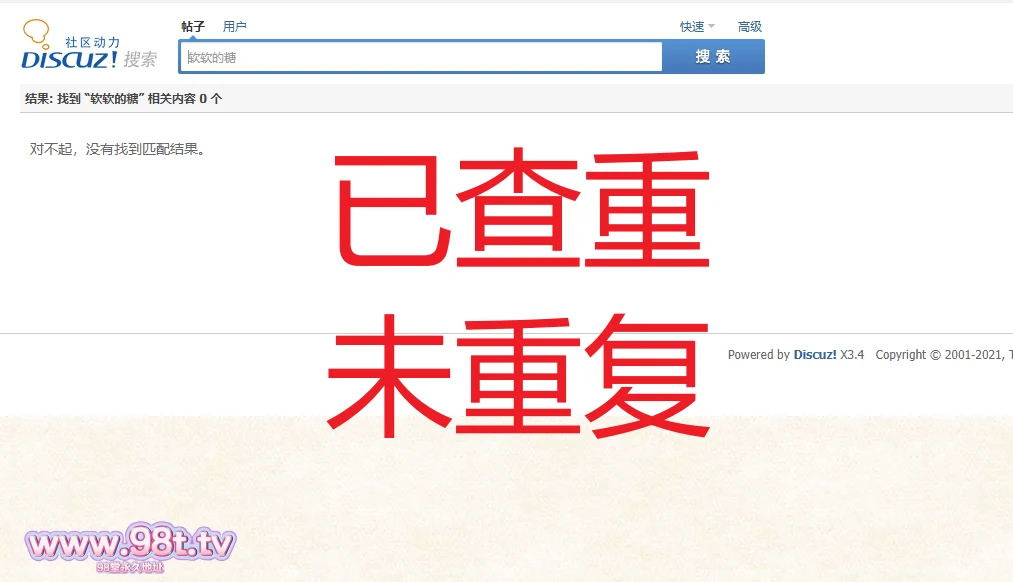Click the Powered by footer text
The width and height of the screenshot is (1013, 582).
[x=758, y=355]
